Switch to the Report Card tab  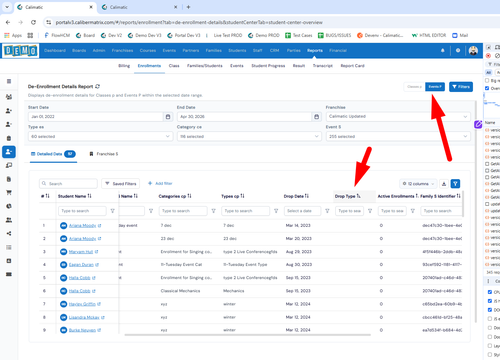tap(352, 66)
